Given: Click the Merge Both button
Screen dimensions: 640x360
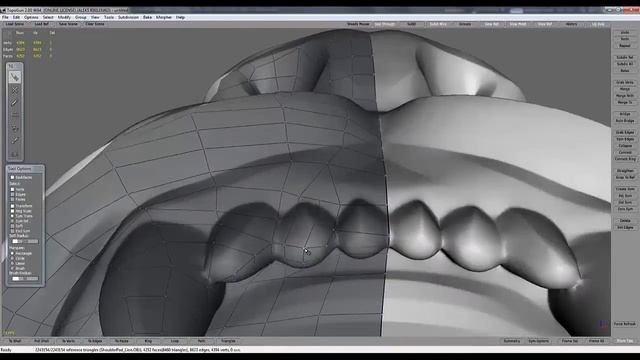Looking at the screenshot, I should 625,96.
